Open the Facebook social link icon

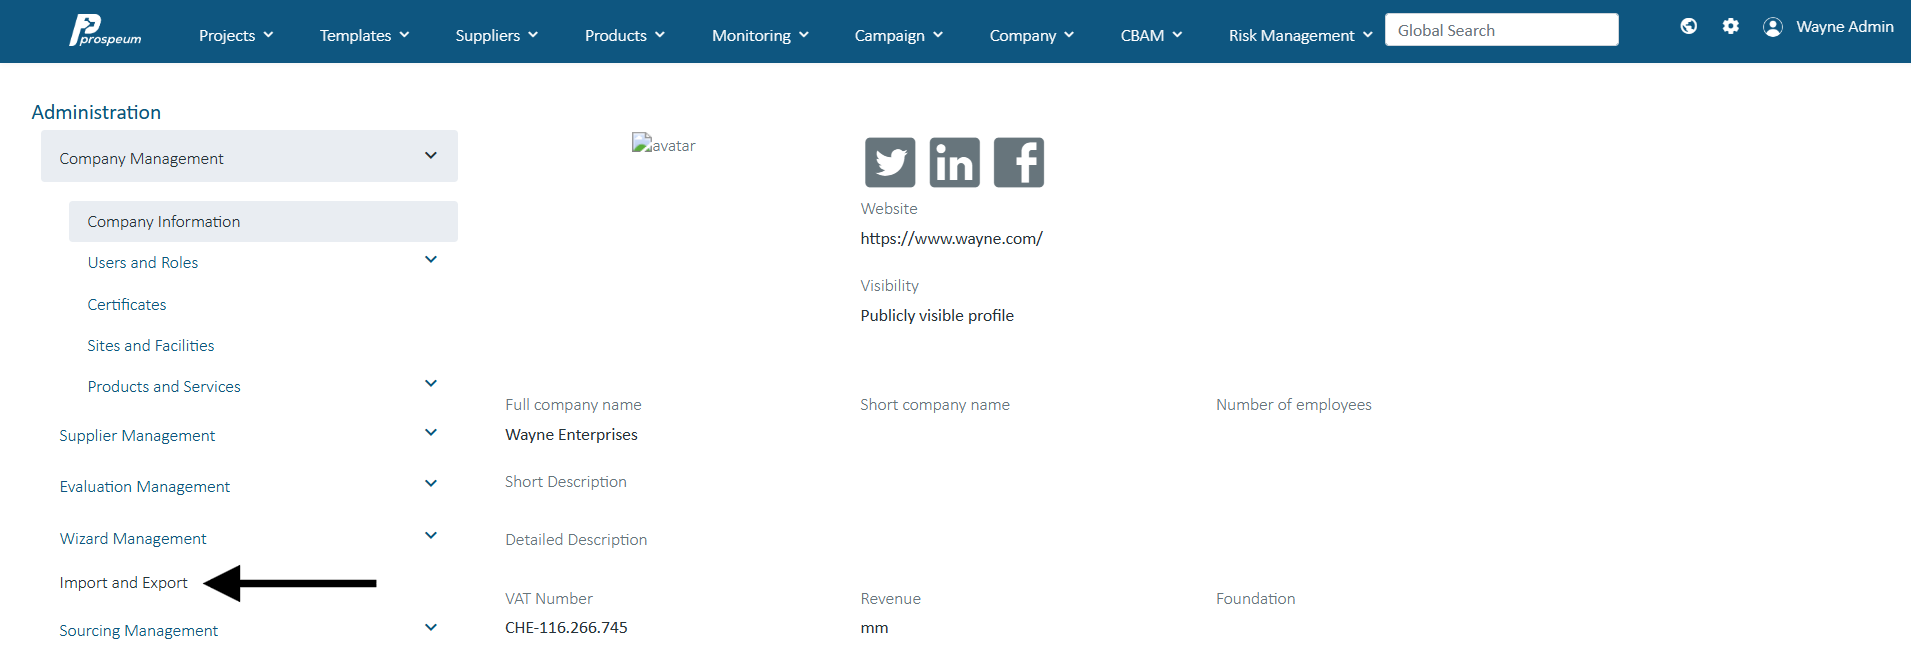pos(1019,162)
